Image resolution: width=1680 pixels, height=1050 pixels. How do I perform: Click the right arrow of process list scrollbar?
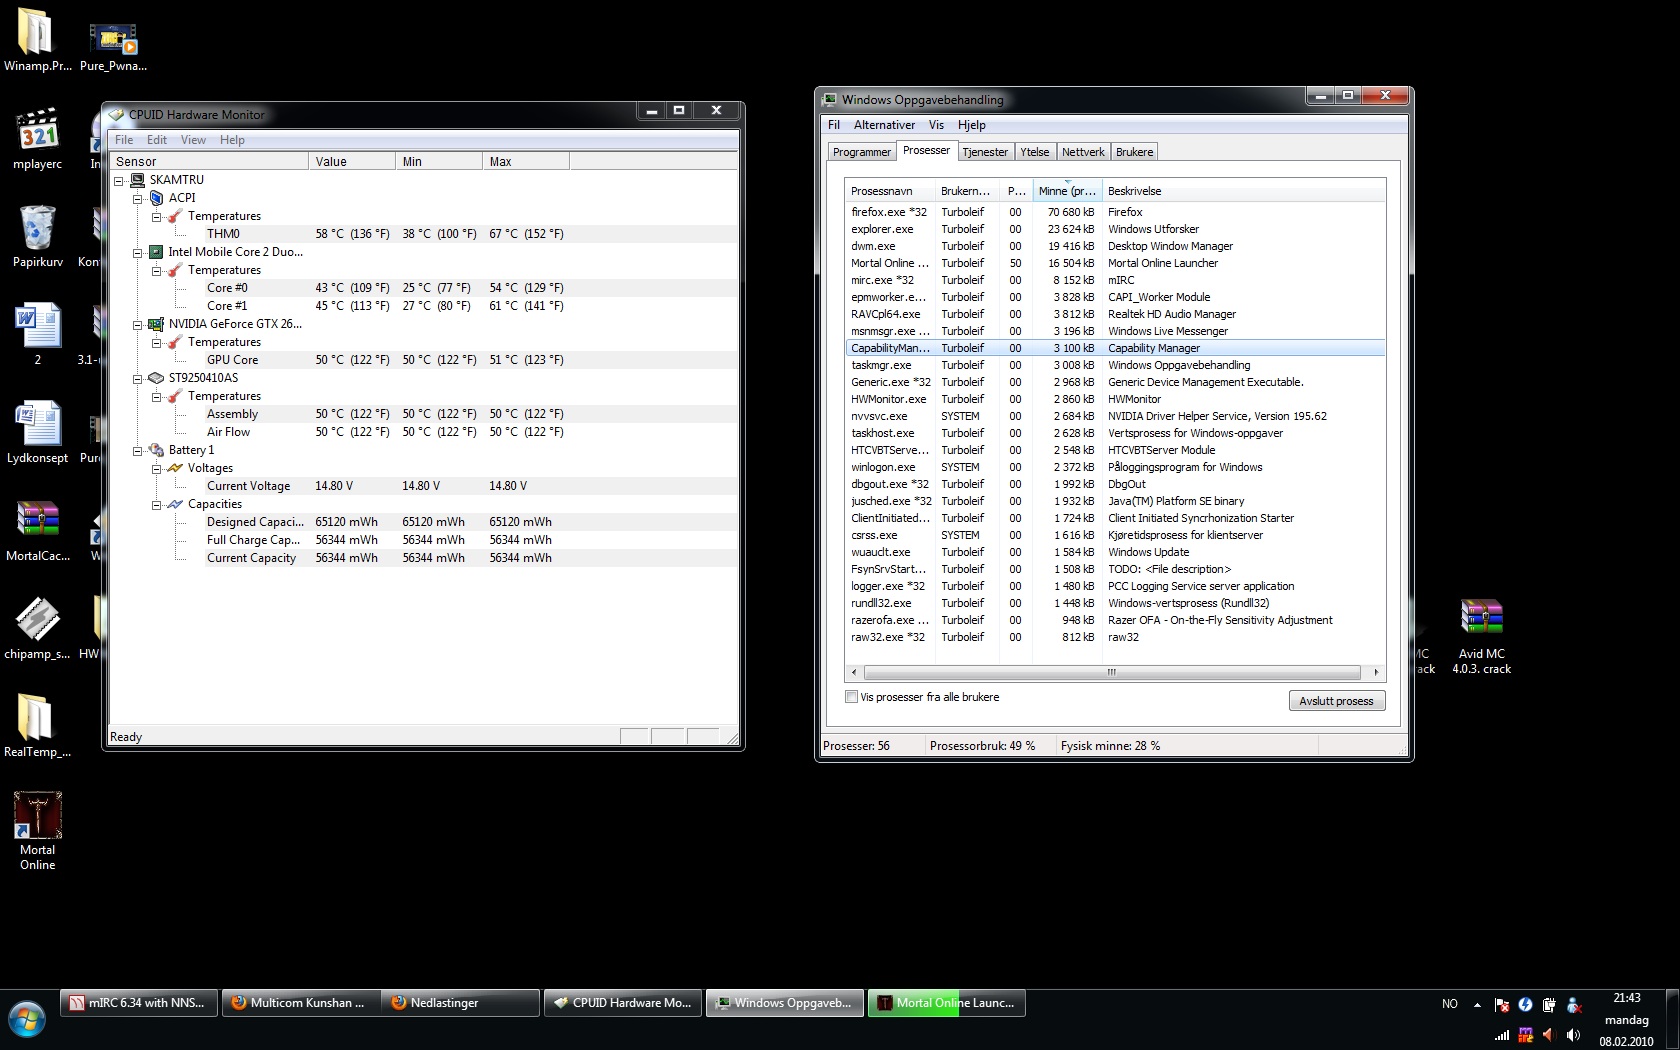[1376, 672]
